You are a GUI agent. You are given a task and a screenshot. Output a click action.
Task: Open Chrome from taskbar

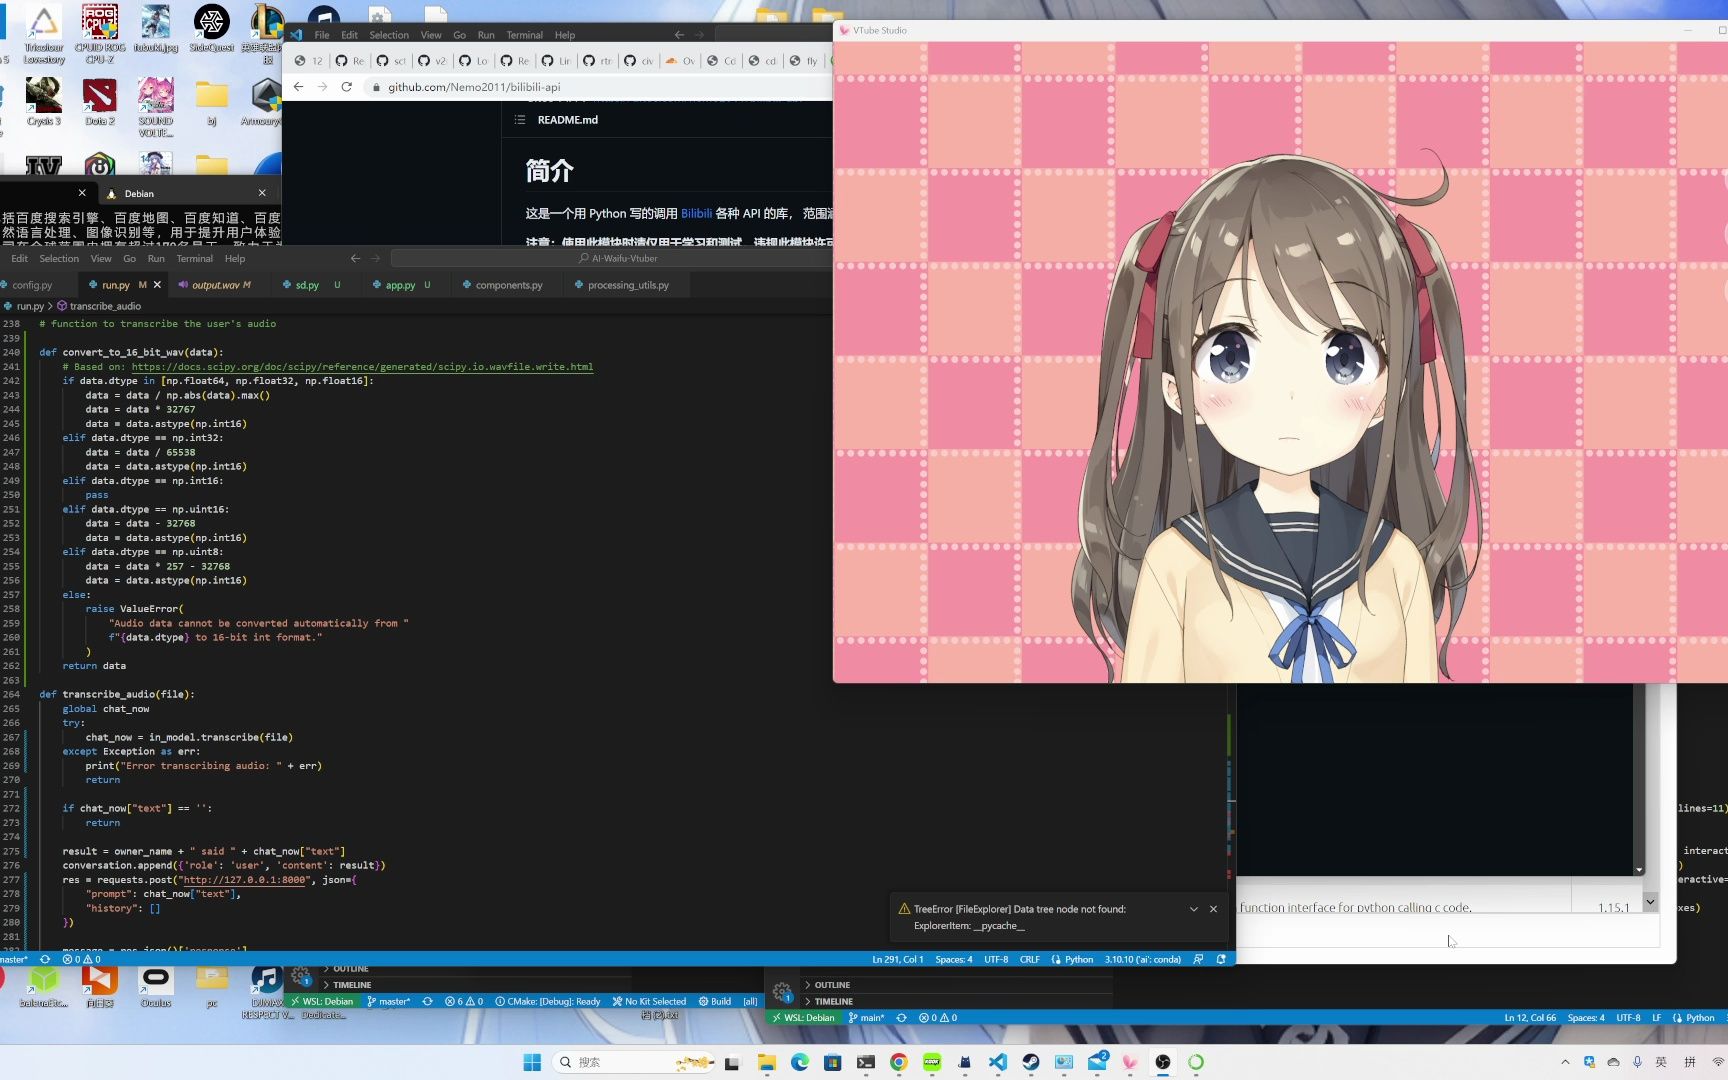pos(899,1062)
